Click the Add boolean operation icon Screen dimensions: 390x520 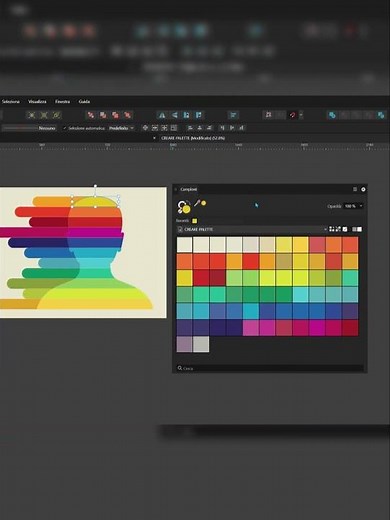tap(332, 115)
